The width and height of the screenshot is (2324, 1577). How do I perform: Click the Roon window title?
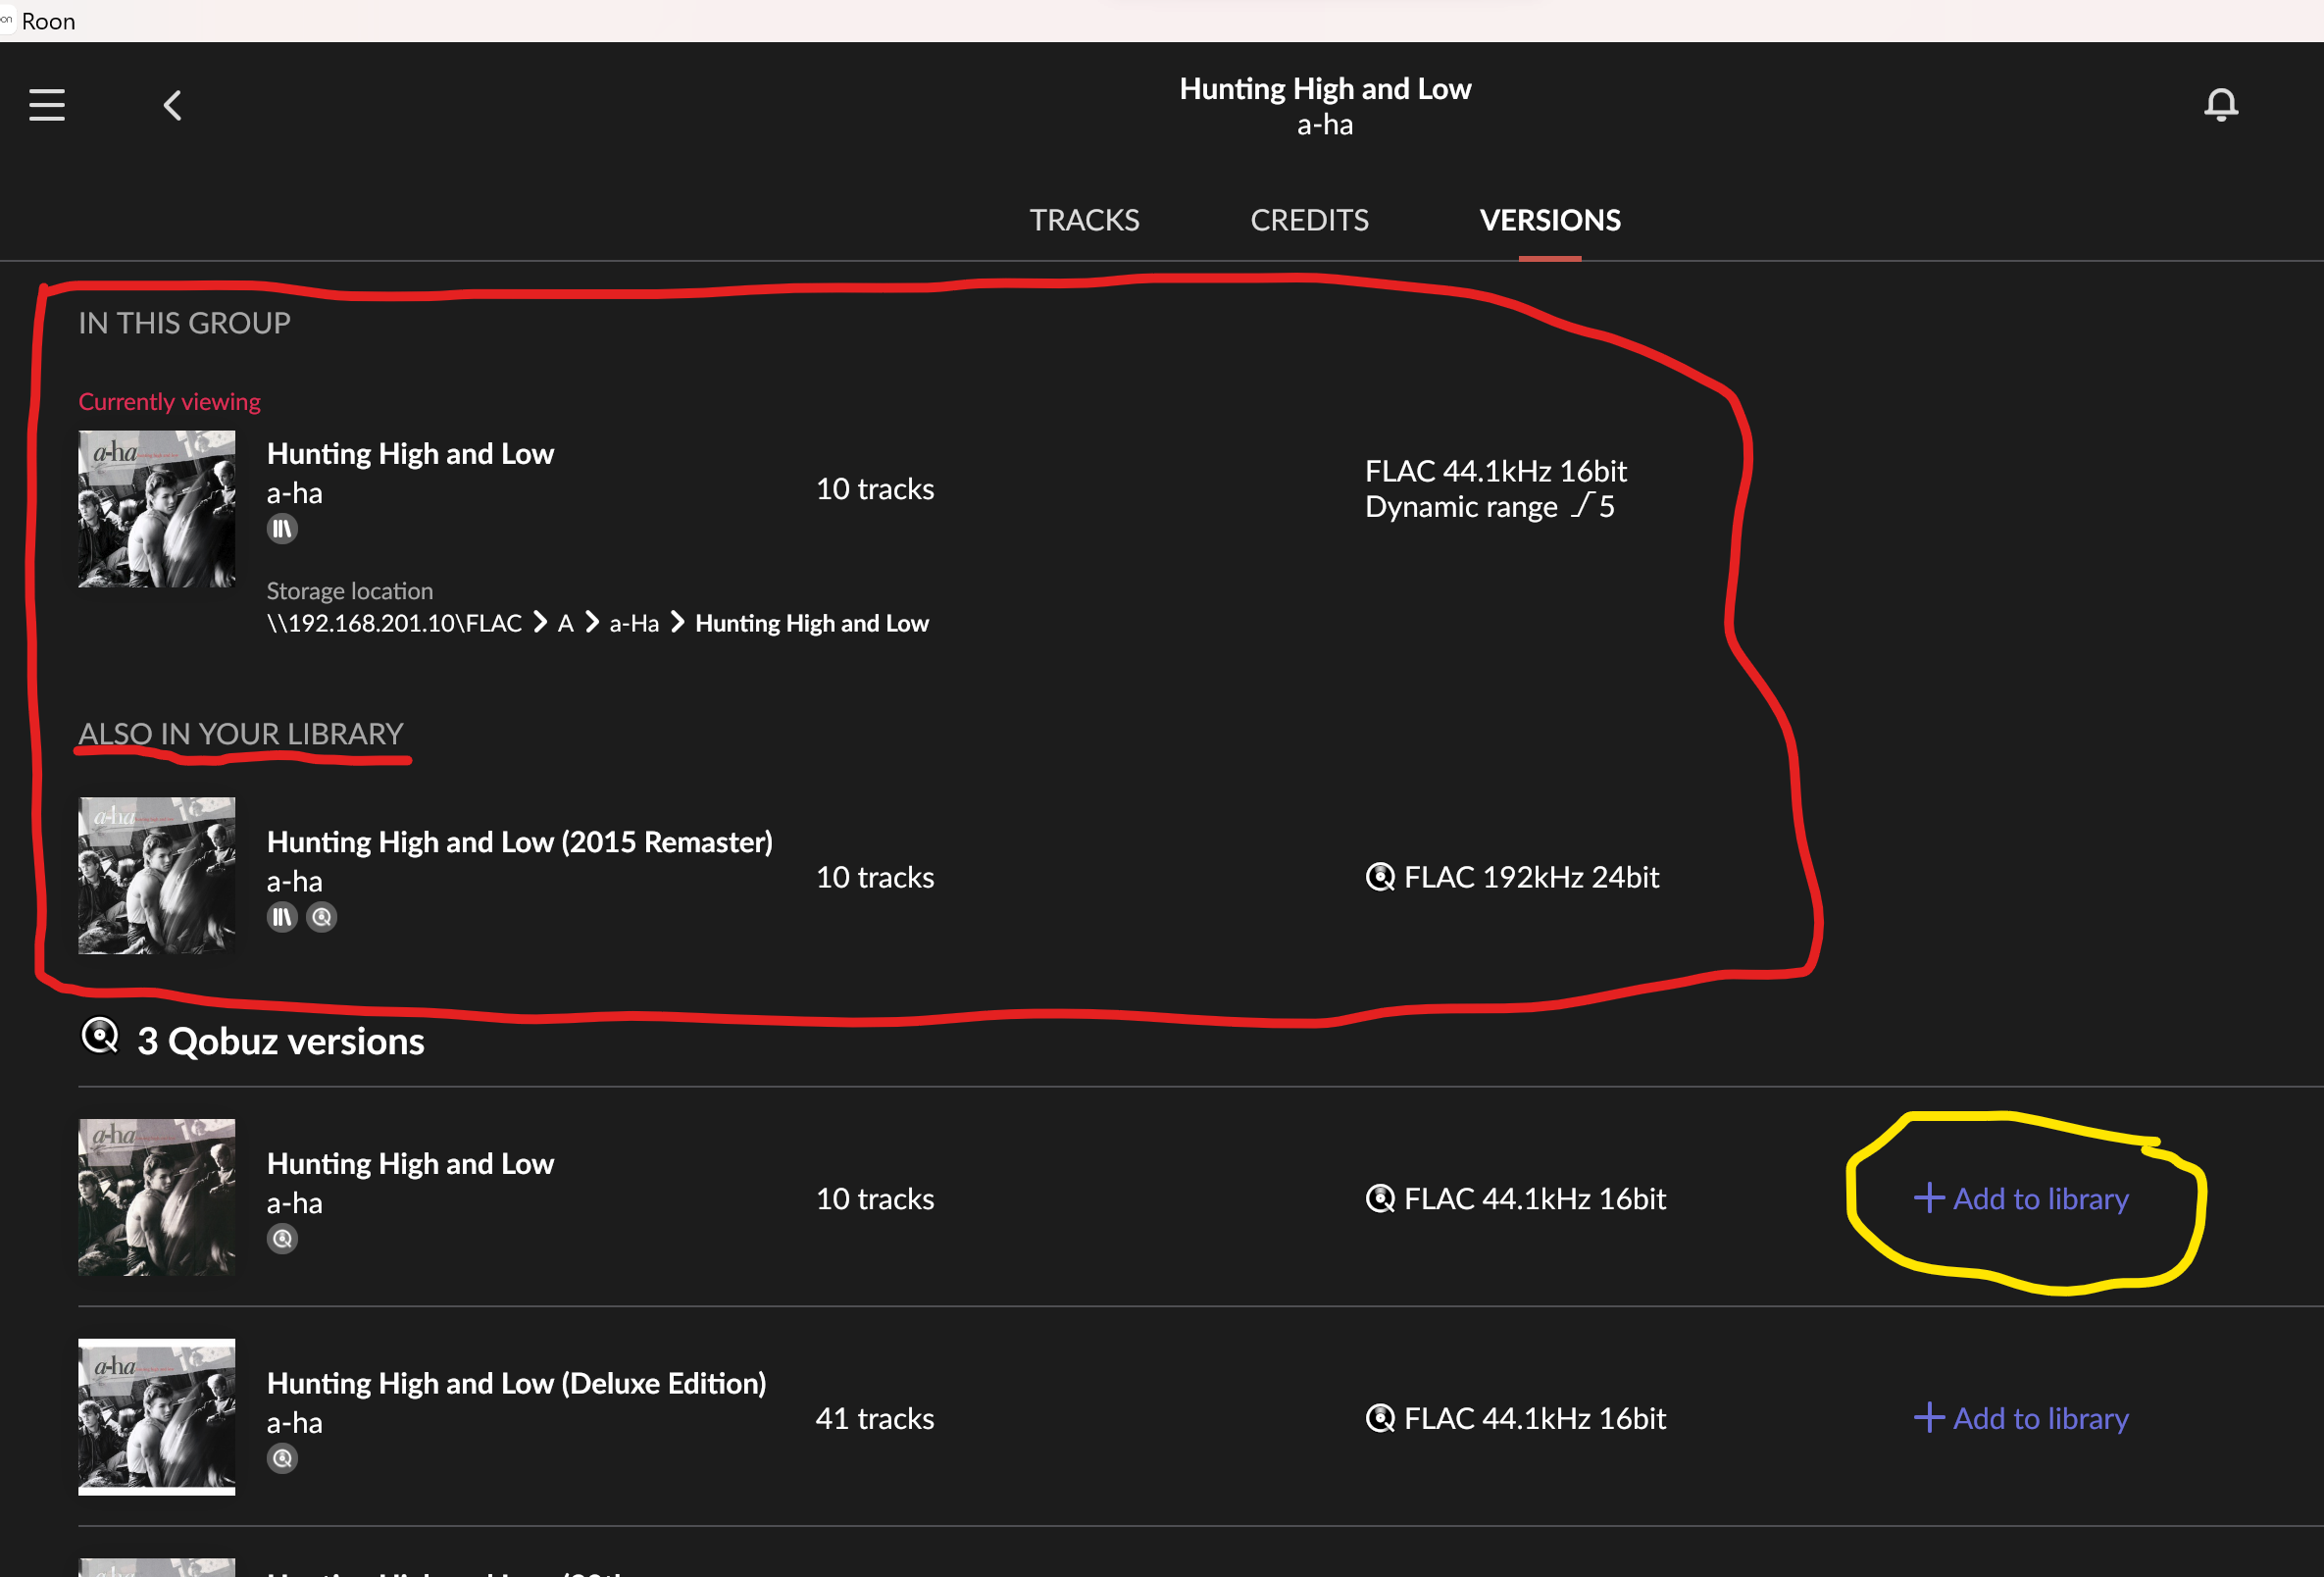coord(48,21)
